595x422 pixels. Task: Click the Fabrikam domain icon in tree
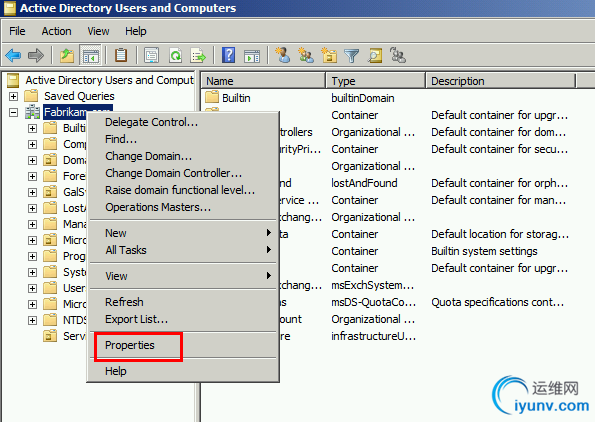tap(33, 112)
